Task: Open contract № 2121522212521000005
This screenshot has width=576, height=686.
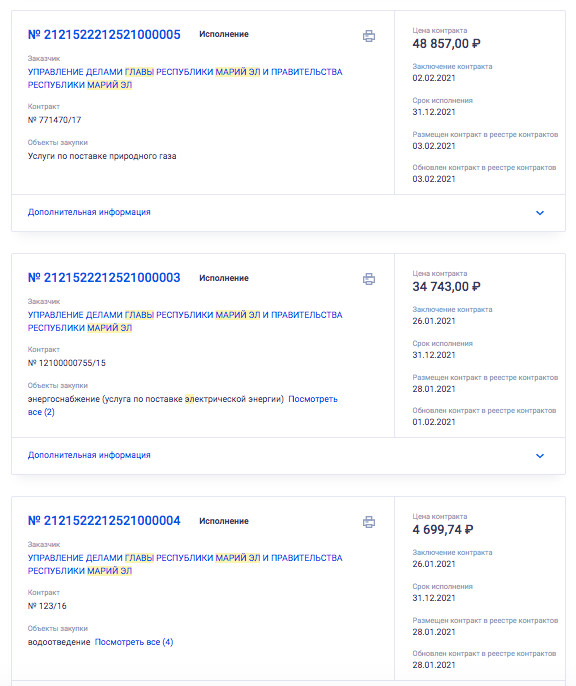Action: (104, 35)
